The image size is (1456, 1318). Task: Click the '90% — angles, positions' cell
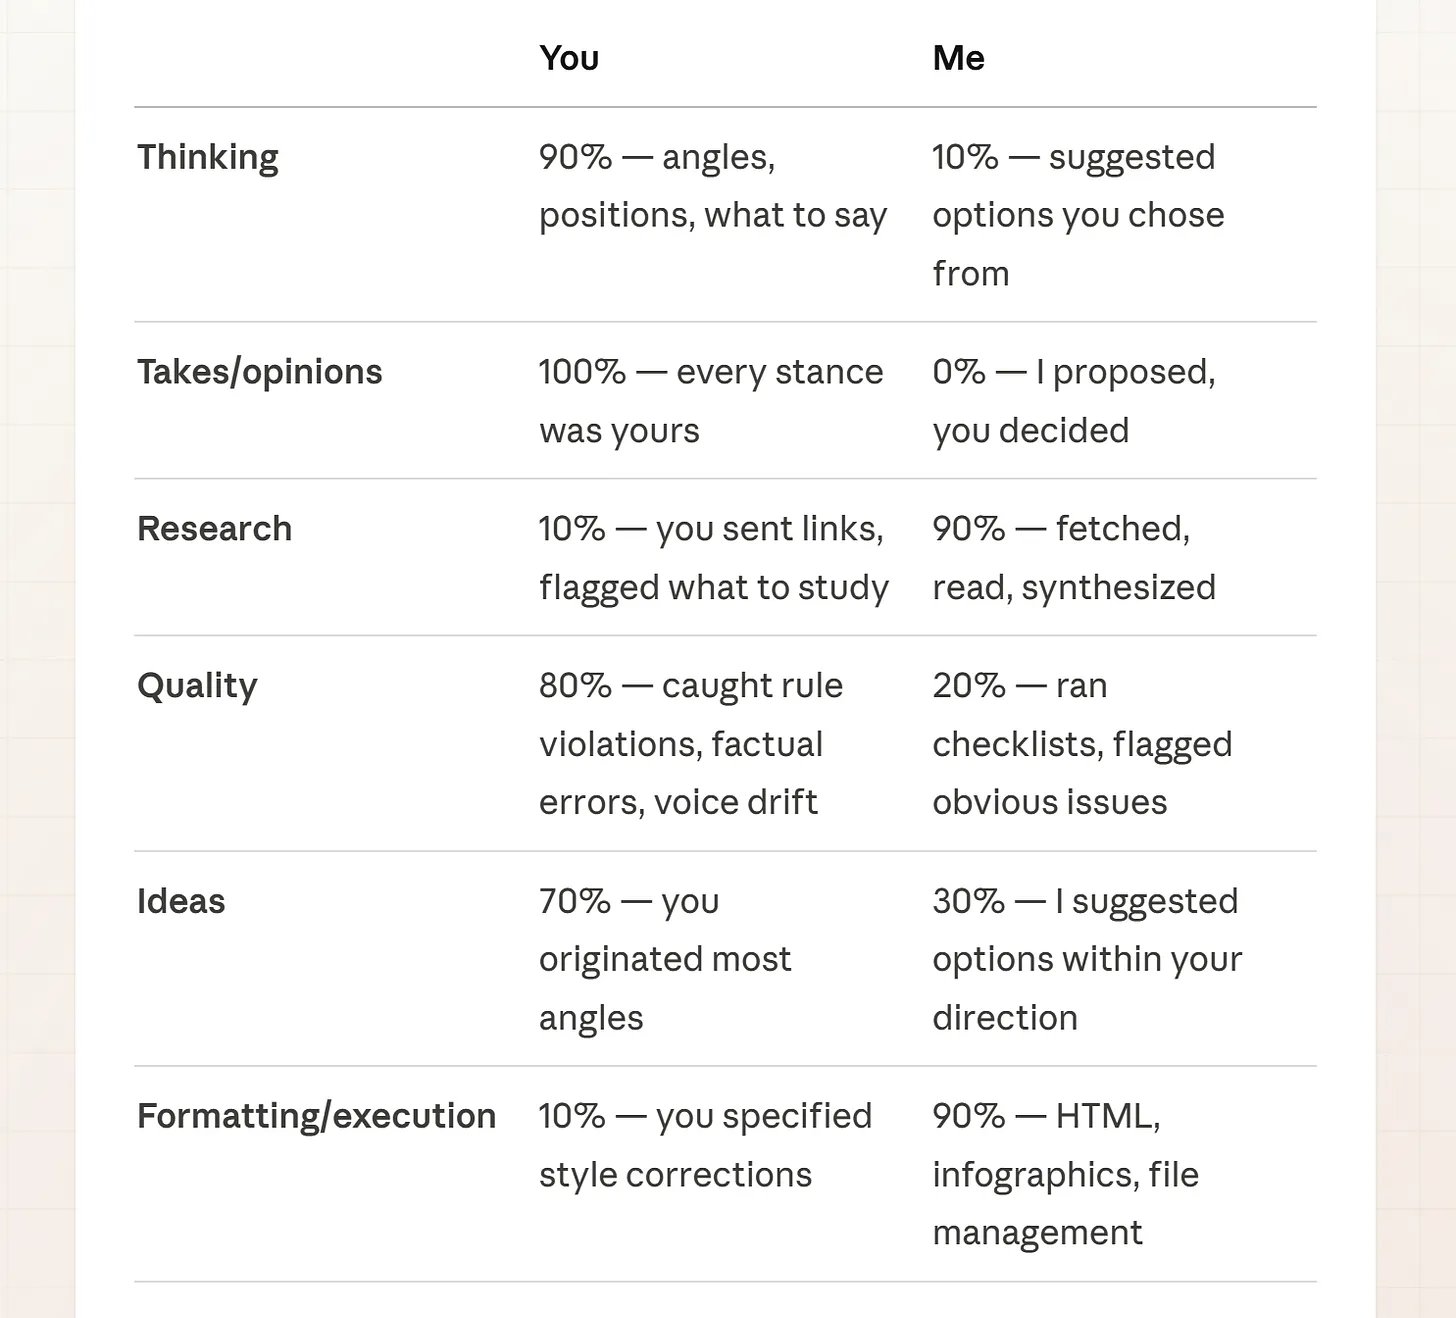[713, 186]
